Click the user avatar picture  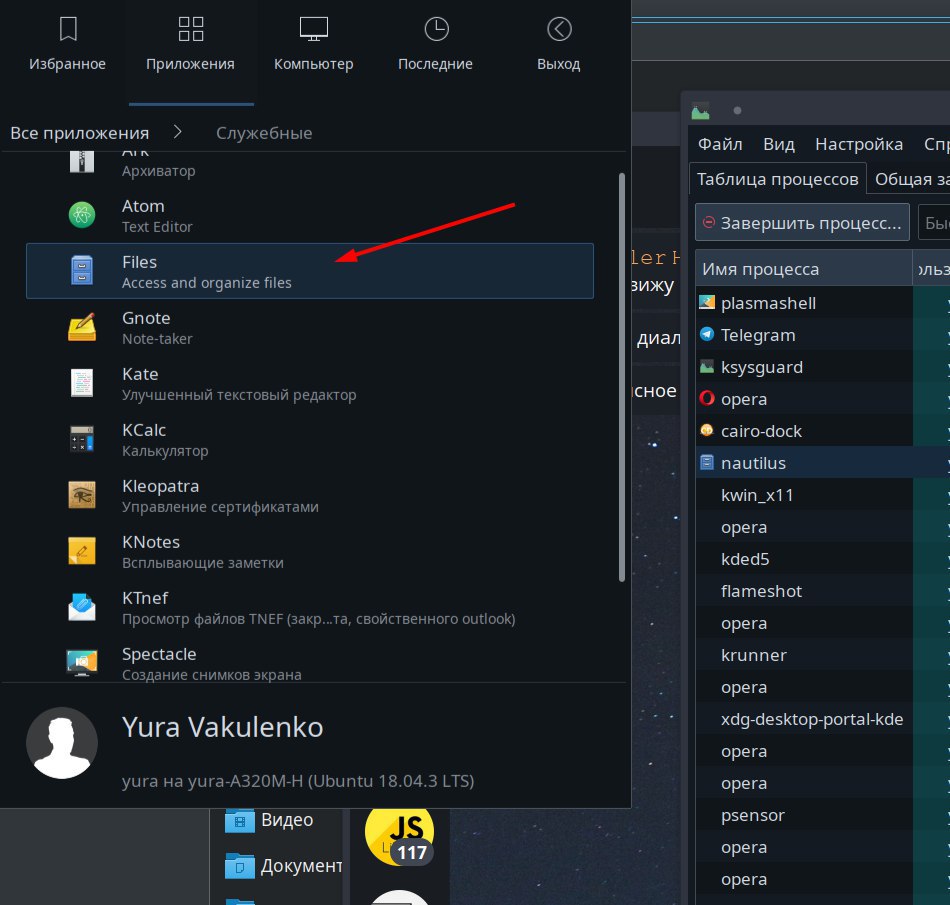(62, 743)
